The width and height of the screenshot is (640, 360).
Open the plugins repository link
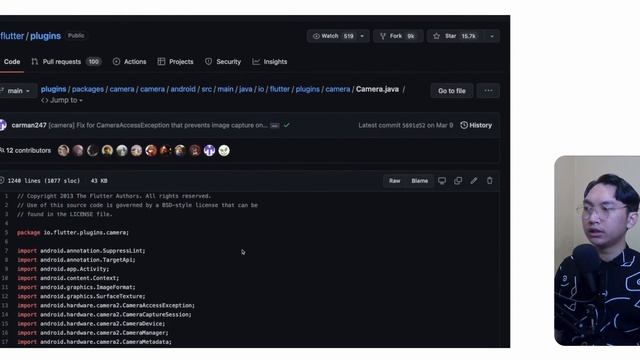click(45, 36)
